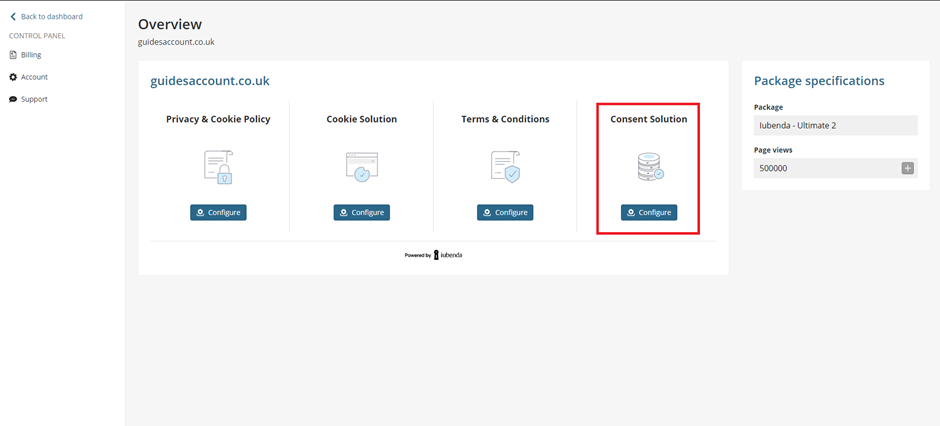
Task: Click the Cookie Solution browser cookie icon
Action: coord(361,167)
